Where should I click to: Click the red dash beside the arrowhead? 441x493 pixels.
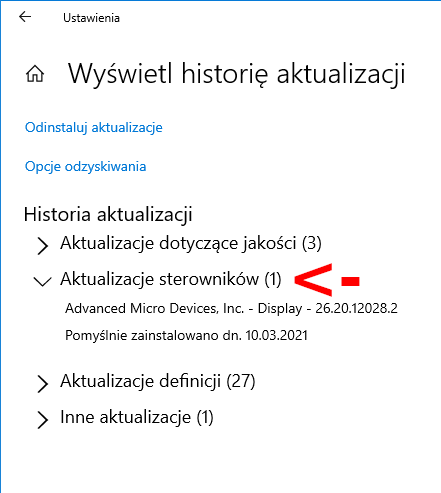350,281
